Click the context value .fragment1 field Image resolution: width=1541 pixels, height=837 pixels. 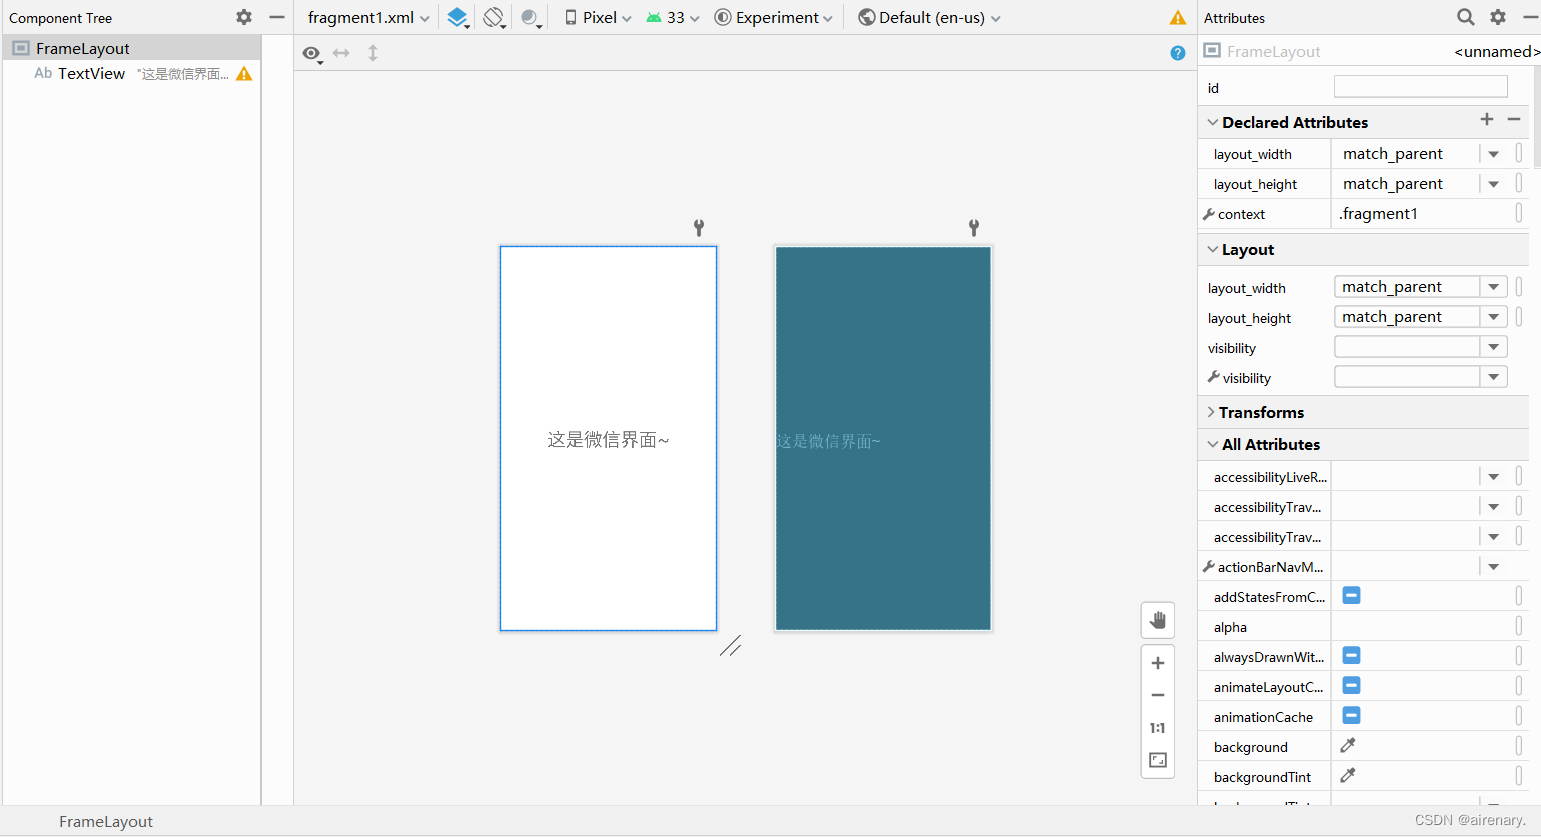(1421, 214)
